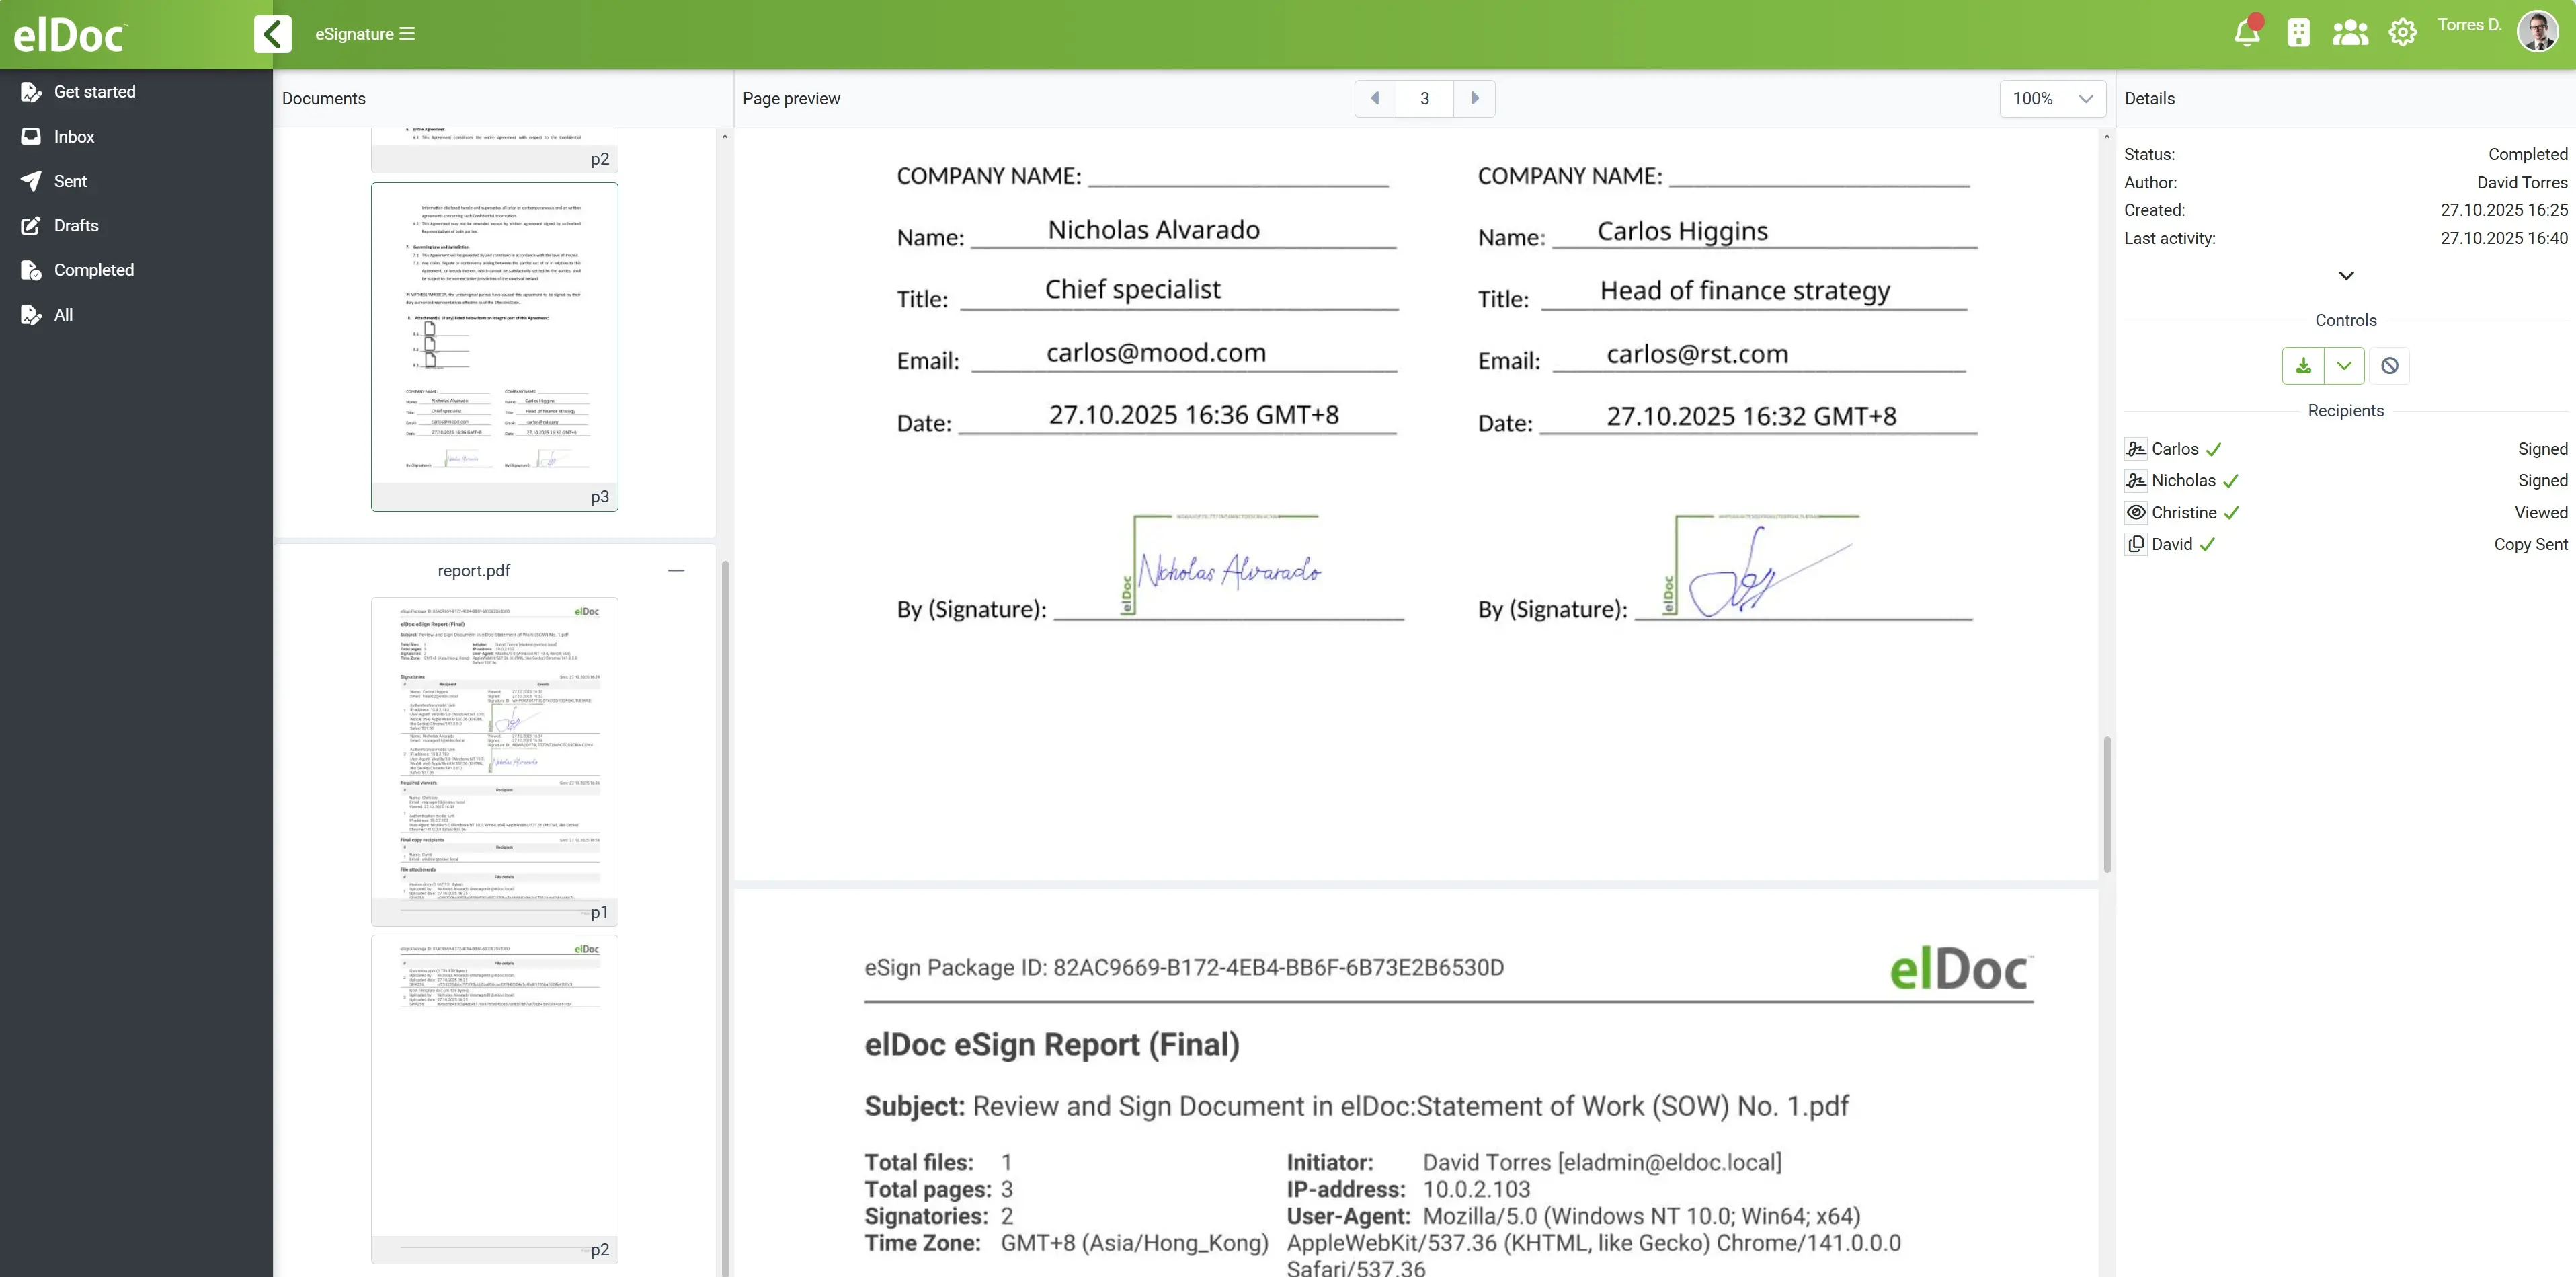Screen dimensions: 2576x1277
Task: Open the 100% zoom dropdown
Action: [2052, 98]
